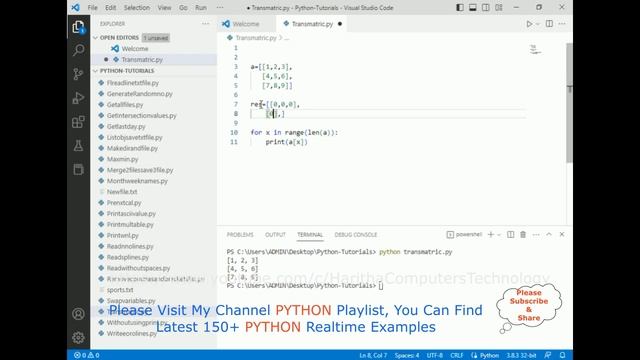Select the Terminal panel tab

tap(310, 235)
